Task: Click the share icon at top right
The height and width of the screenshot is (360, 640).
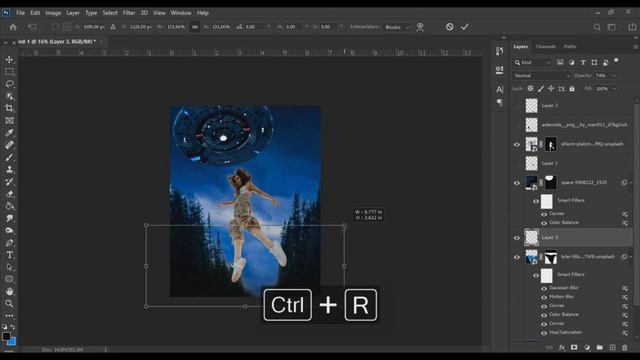Action: [x=632, y=27]
